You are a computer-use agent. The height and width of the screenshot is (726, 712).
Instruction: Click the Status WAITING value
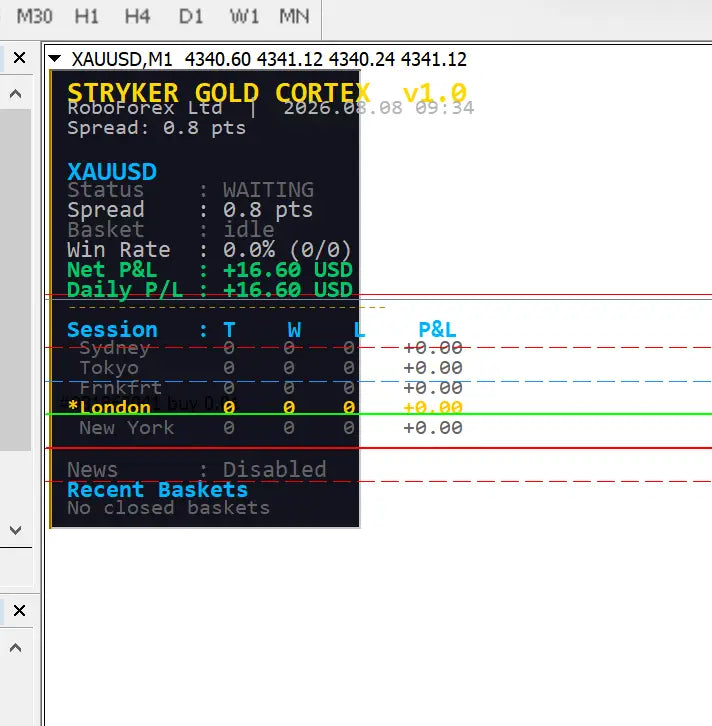coord(268,190)
